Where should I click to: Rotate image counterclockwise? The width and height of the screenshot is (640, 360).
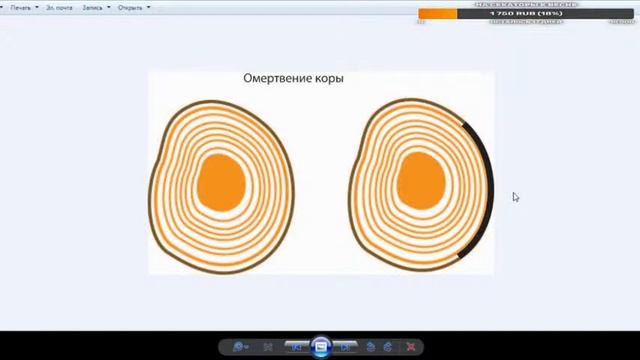371,347
